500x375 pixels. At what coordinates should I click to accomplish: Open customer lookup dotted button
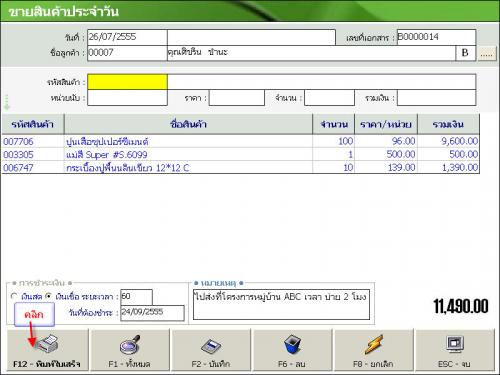[487, 54]
